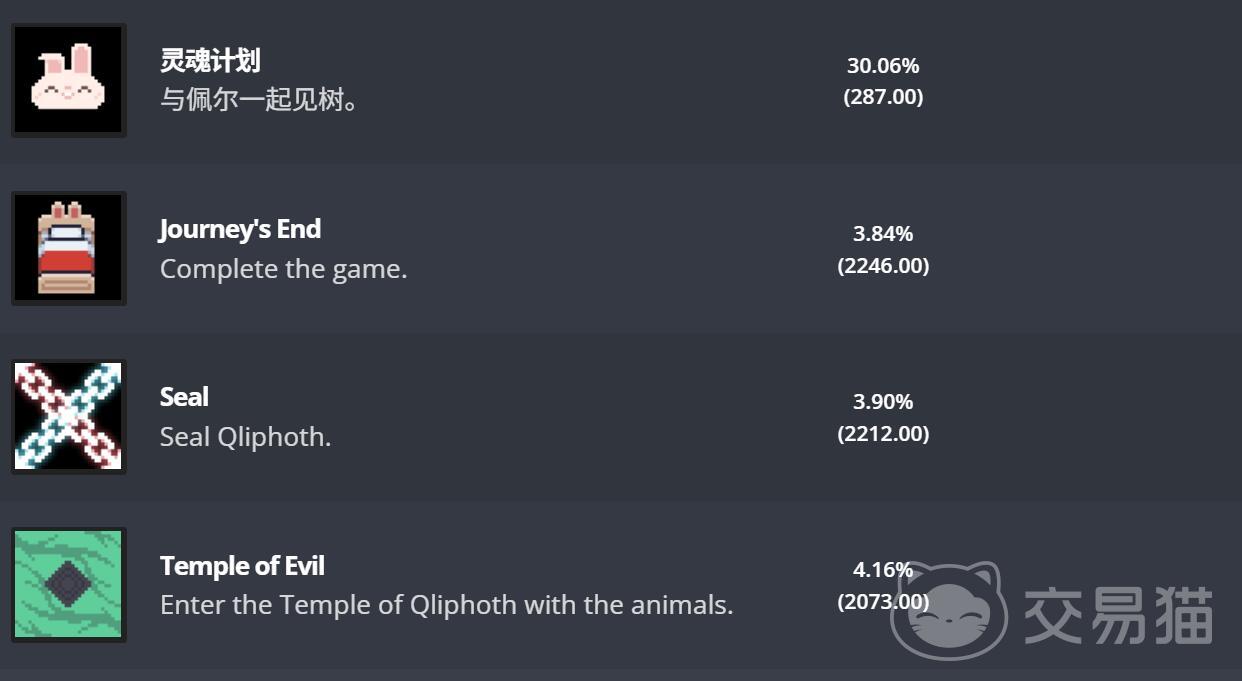Click the 4.16% completion percentage
The height and width of the screenshot is (681, 1242).
883,570
